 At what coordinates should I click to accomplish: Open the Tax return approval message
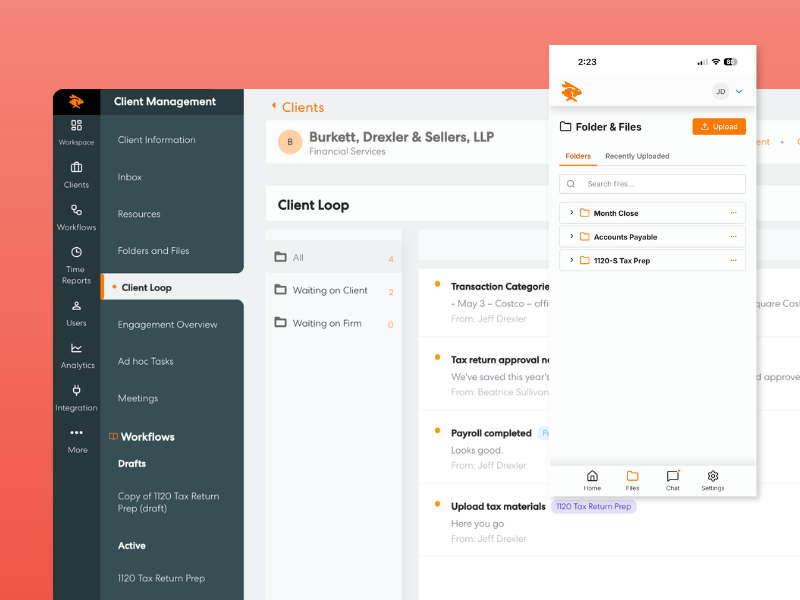[x=499, y=360]
